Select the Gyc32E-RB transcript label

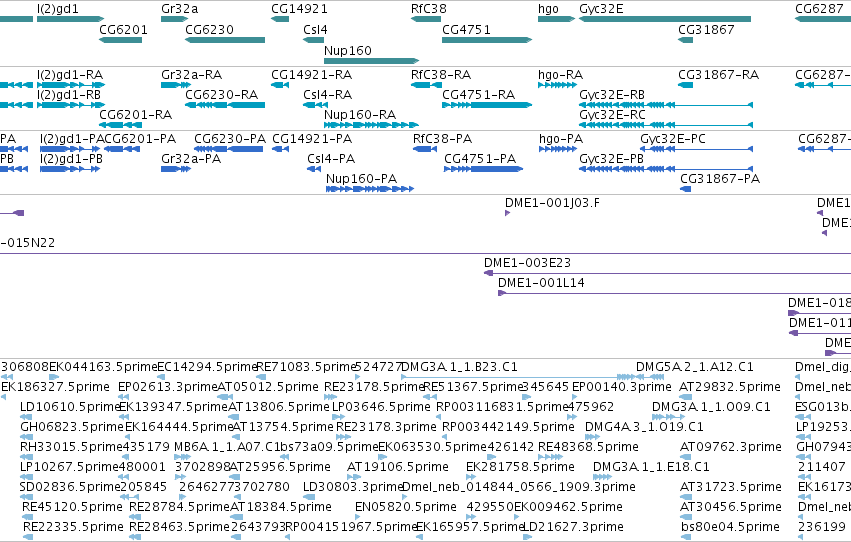coord(612,94)
